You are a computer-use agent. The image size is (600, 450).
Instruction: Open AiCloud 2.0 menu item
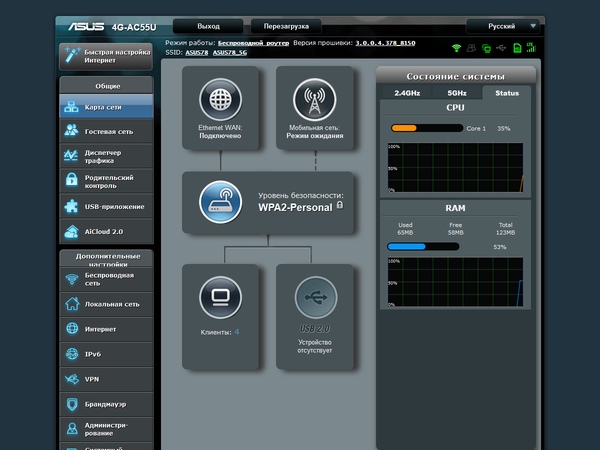point(106,232)
